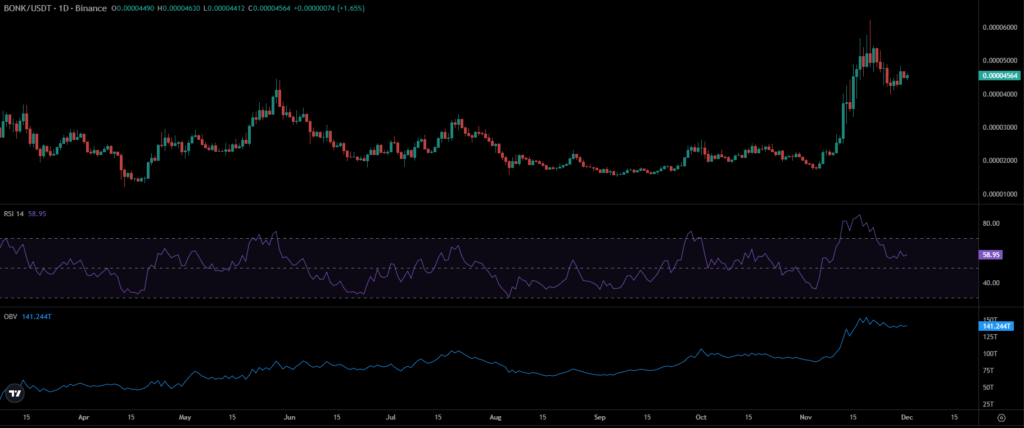Click the 40.00 RSI axis label
This screenshot has width=1024, height=428.
(992, 283)
